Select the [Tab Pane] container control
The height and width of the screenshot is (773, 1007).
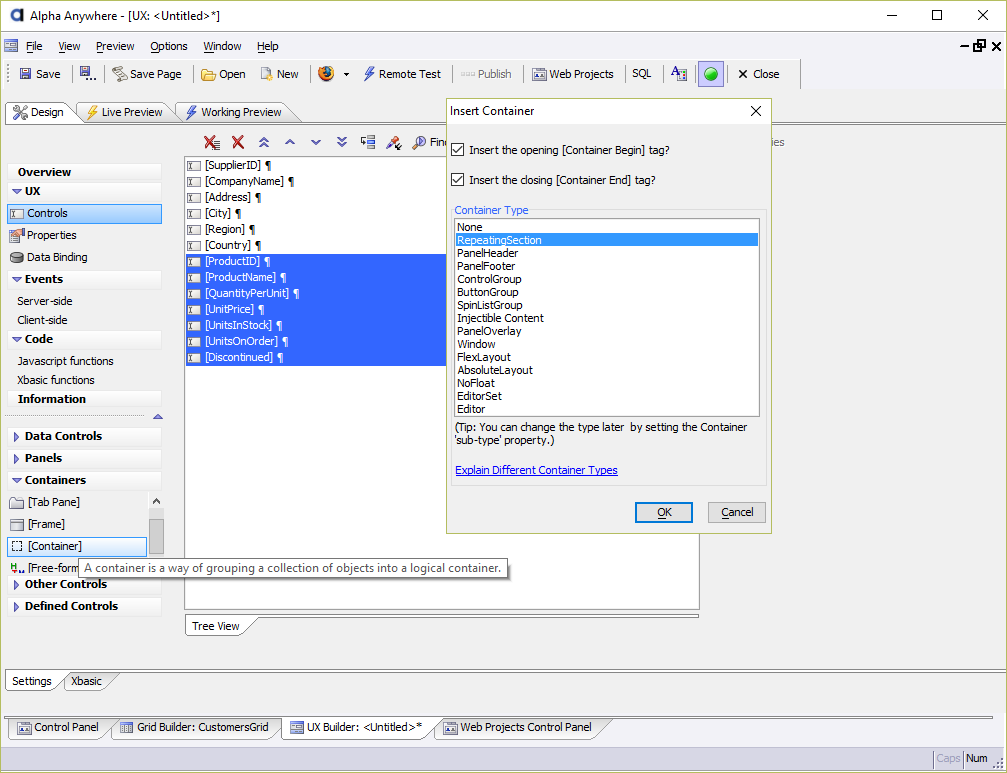point(54,502)
